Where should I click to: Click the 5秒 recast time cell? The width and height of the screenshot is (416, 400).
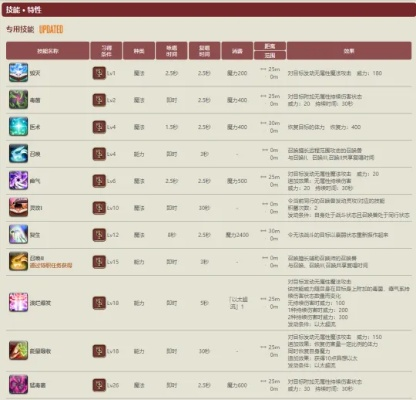204,303
